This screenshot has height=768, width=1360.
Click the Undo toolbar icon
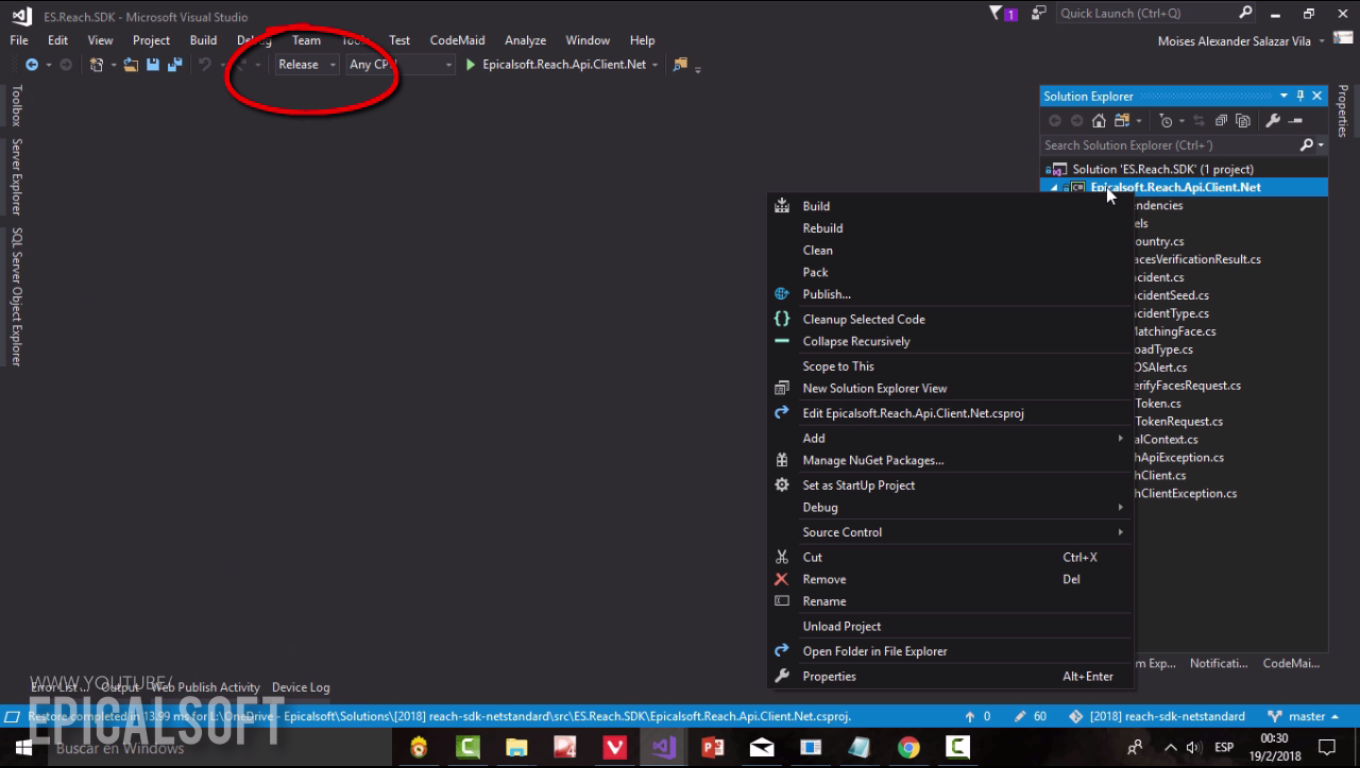click(204, 64)
